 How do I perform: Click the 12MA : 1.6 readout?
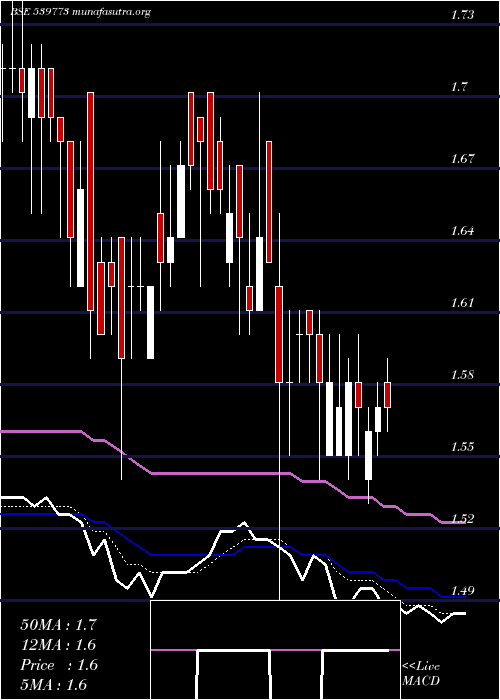pyautogui.click(x=58, y=645)
